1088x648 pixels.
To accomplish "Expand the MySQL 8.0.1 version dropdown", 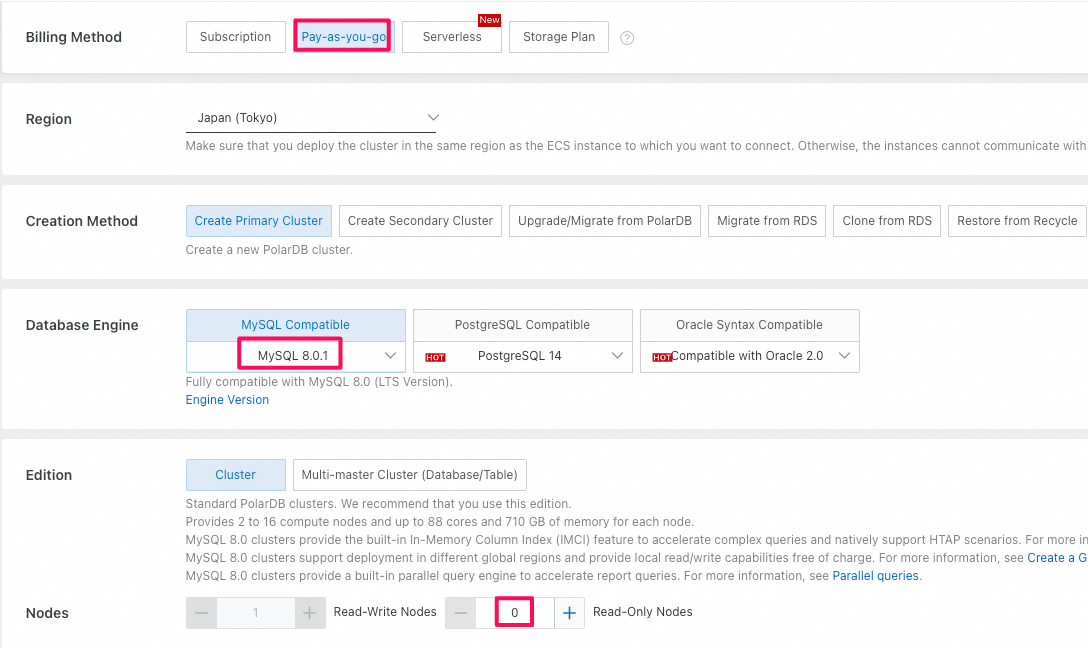I will (296, 356).
